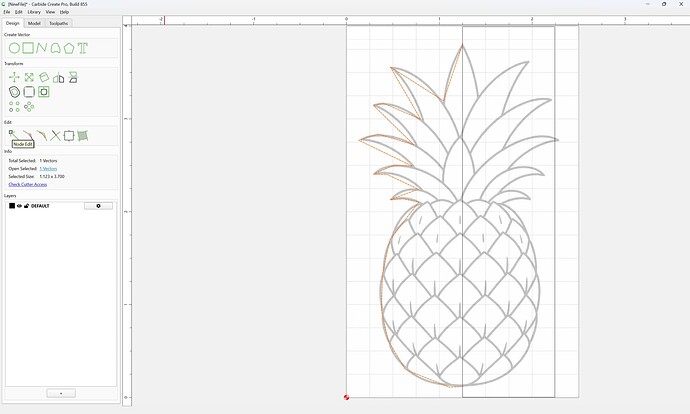Viewport: 690px width, 414px height.
Task: Choose the Rotate transform tool
Action: coord(44,77)
